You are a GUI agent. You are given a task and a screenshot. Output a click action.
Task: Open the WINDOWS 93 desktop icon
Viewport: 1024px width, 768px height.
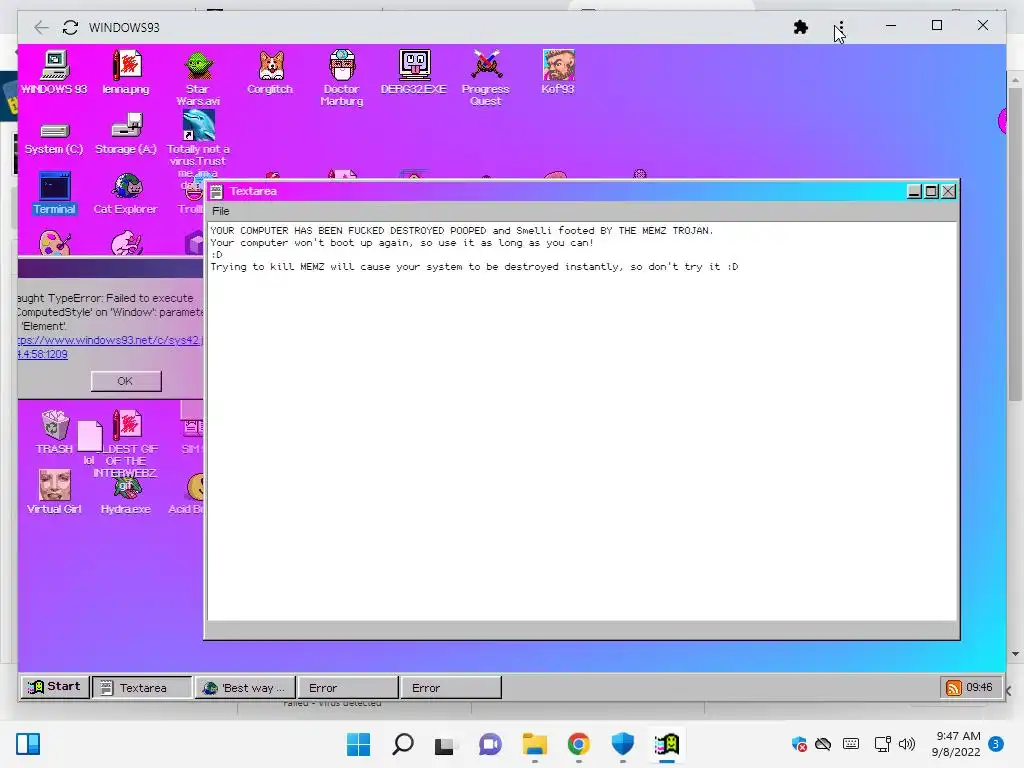[x=54, y=72]
